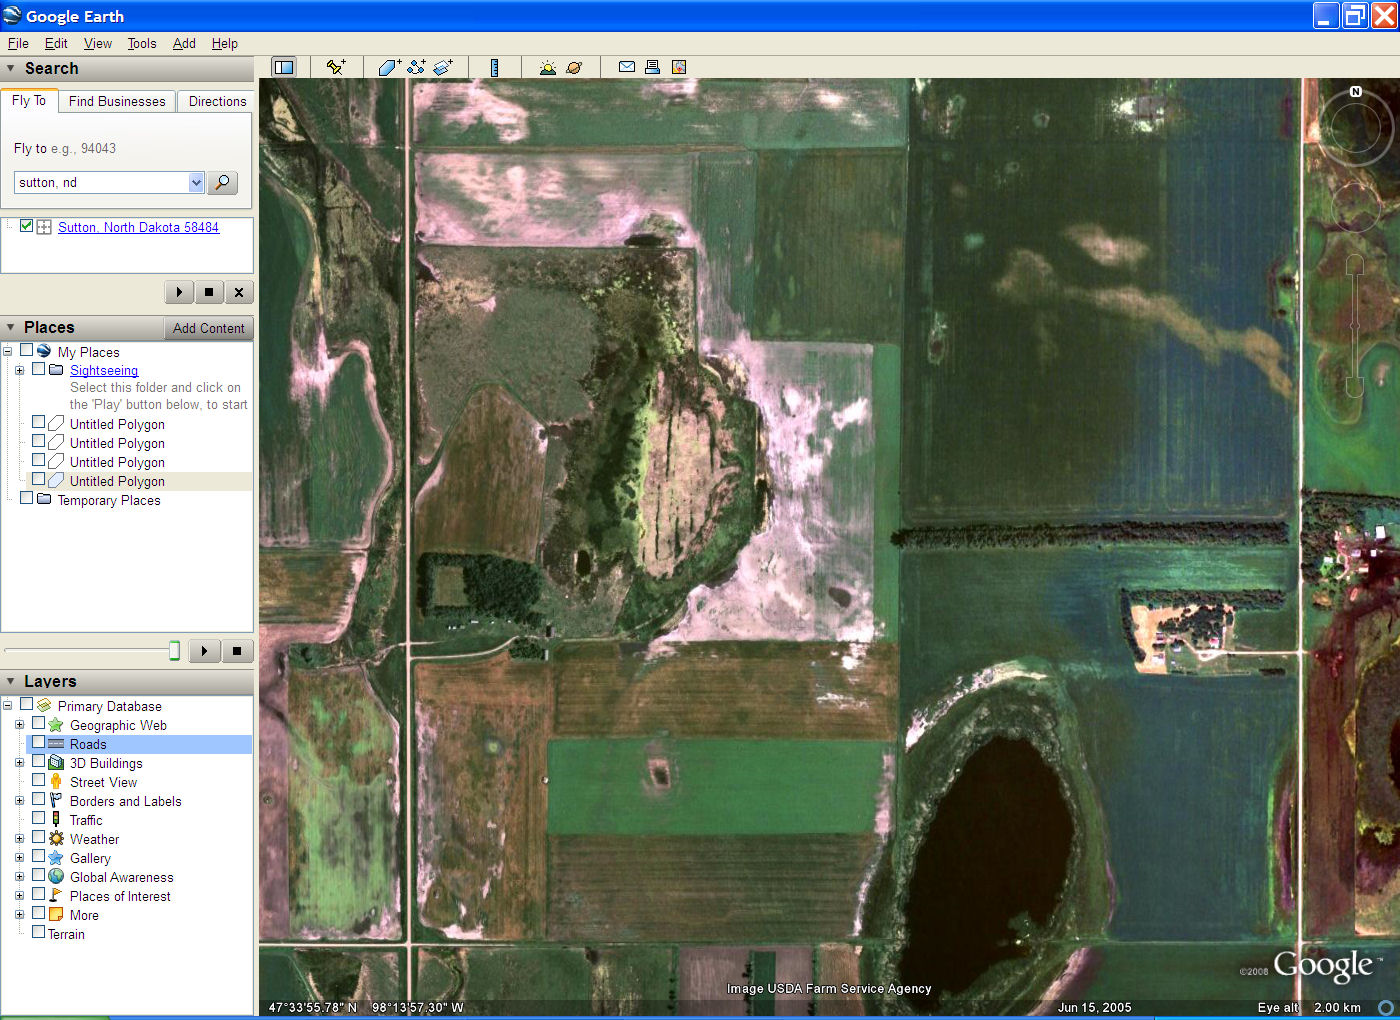This screenshot has height=1020, width=1400.
Task: Collapse the My Places tree
Action: tap(7, 351)
